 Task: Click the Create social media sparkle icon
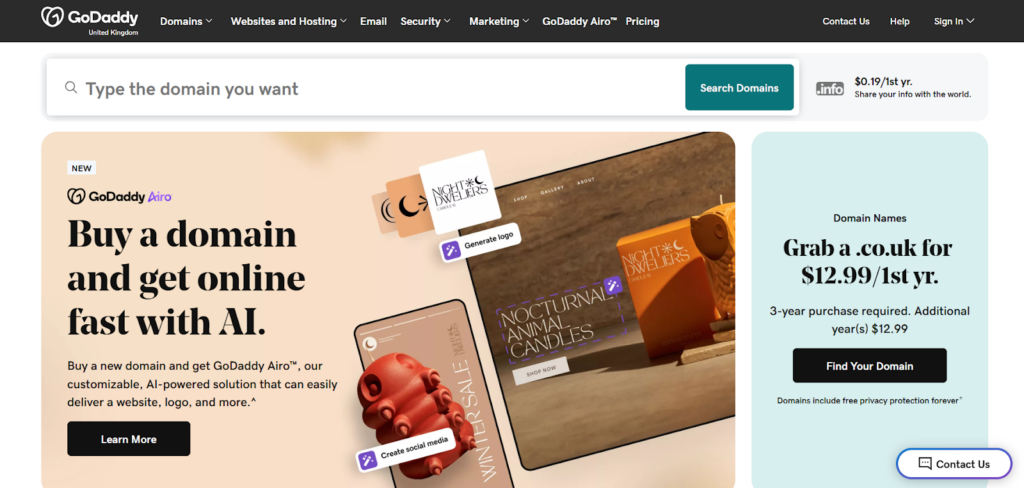[x=368, y=459]
